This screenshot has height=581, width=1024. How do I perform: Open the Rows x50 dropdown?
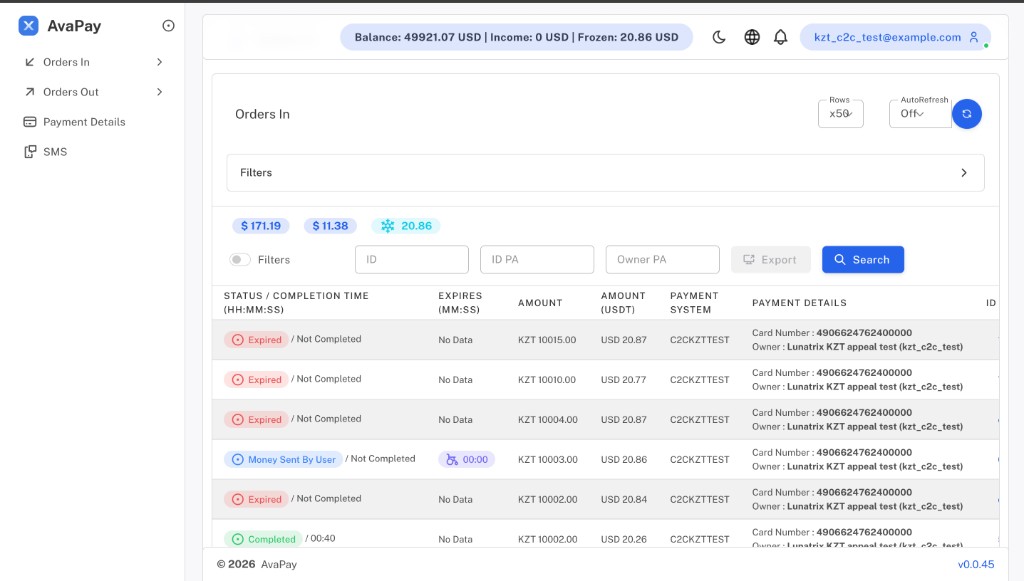tap(840, 114)
